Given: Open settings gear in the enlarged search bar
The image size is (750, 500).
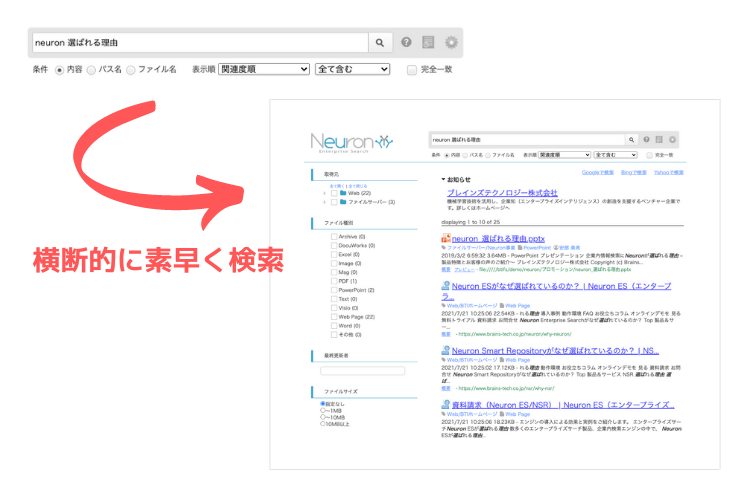Looking at the screenshot, I should pos(451,42).
